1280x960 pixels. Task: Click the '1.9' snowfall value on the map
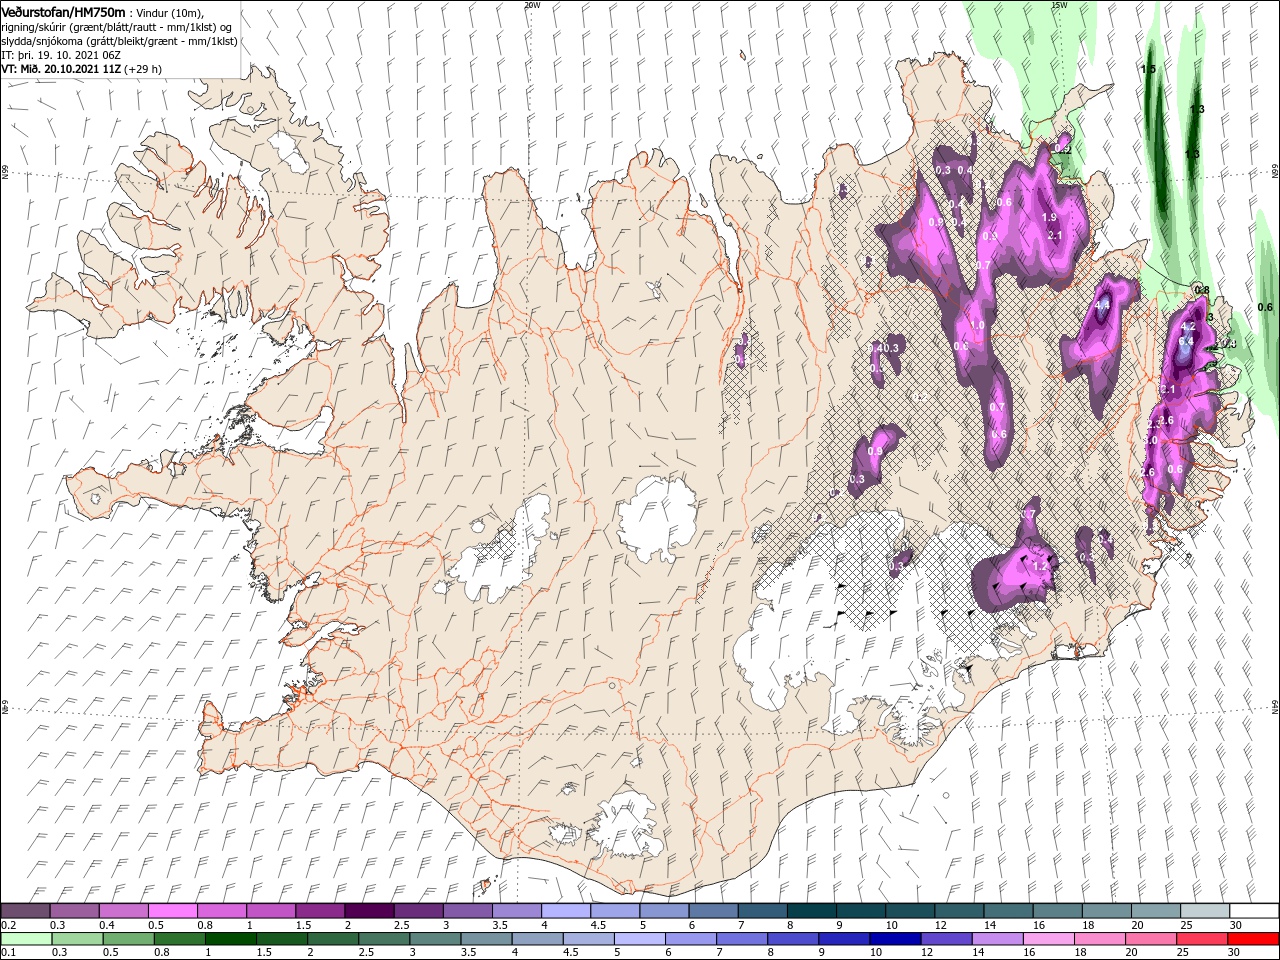(1049, 217)
